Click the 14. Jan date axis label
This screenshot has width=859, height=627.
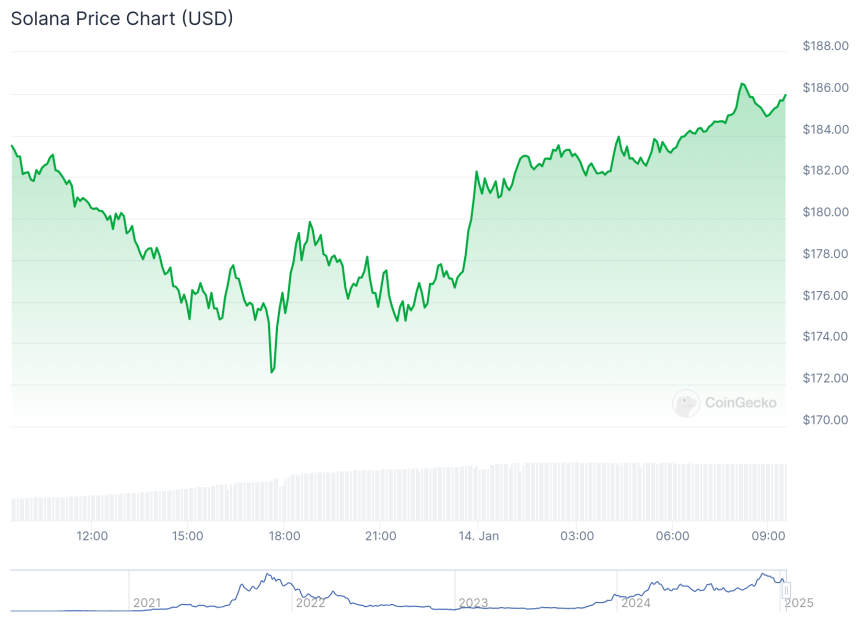click(x=477, y=536)
